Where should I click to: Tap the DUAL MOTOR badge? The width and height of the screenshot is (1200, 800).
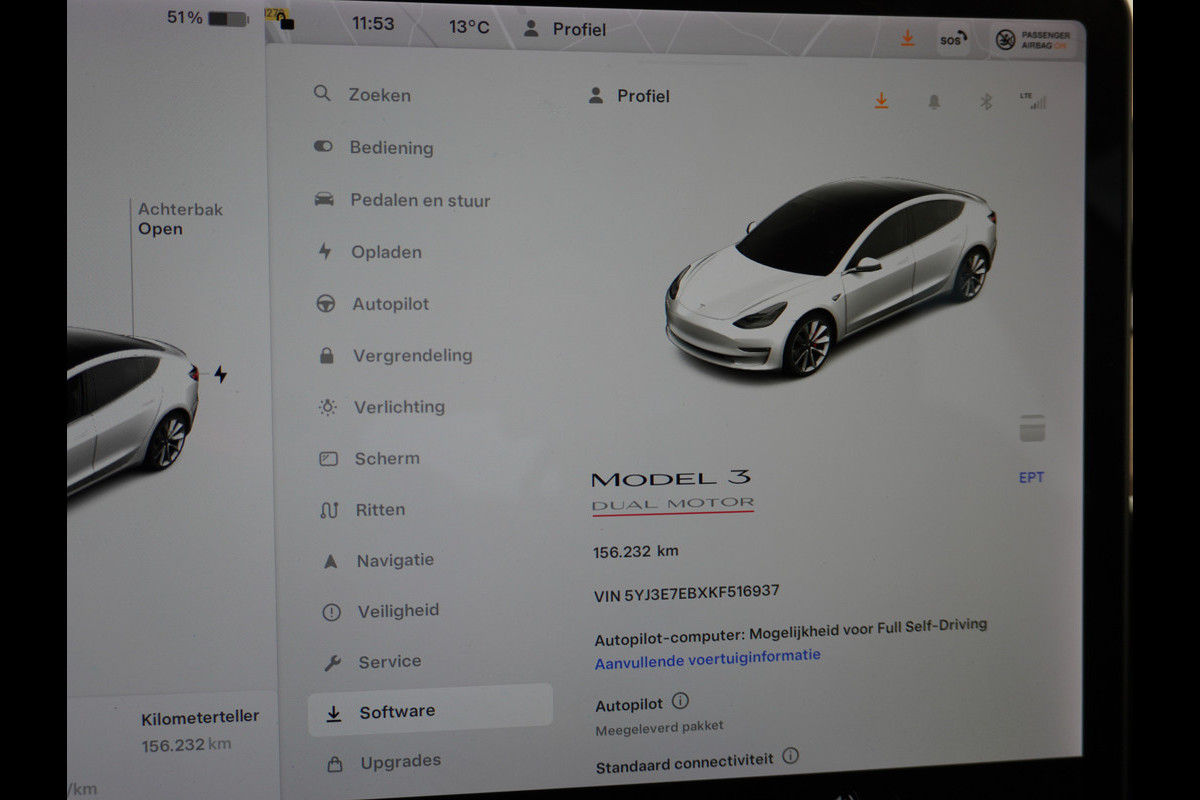[x=673, y=505]
